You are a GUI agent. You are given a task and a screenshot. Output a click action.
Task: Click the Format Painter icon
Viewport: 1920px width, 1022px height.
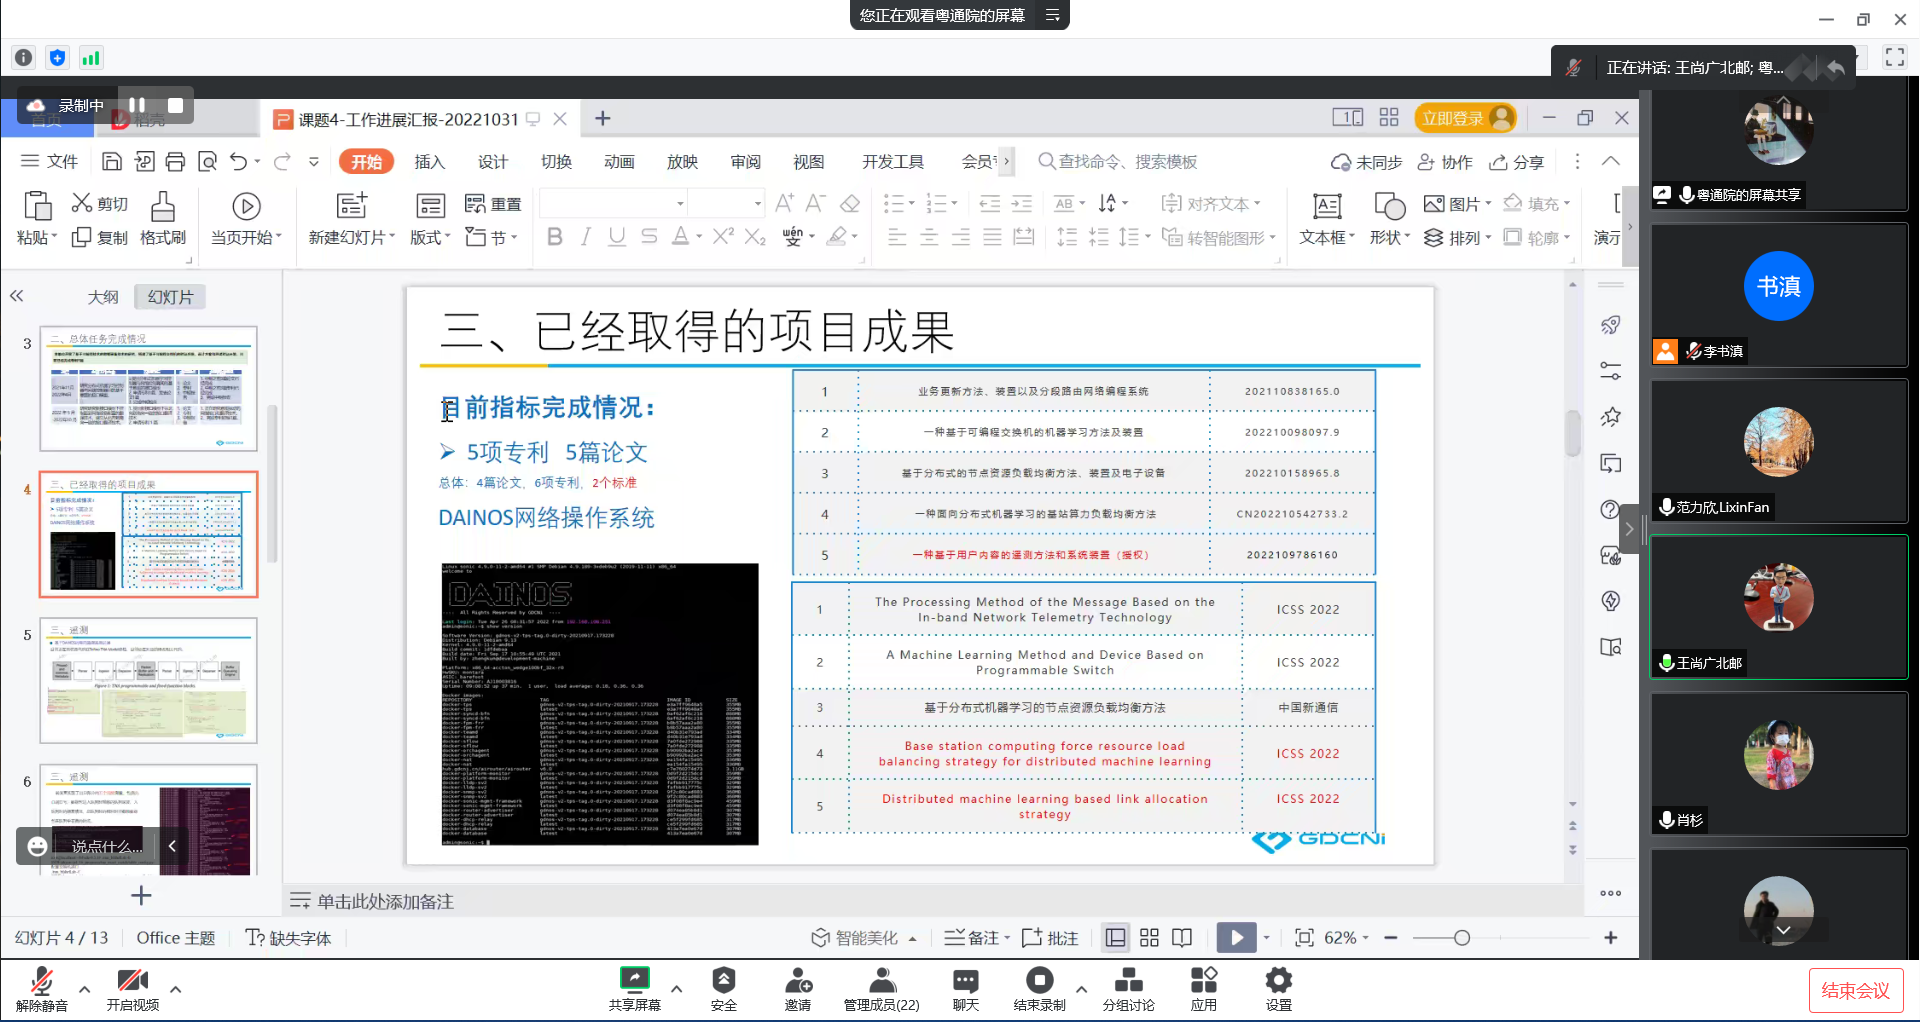pos(163,206)
